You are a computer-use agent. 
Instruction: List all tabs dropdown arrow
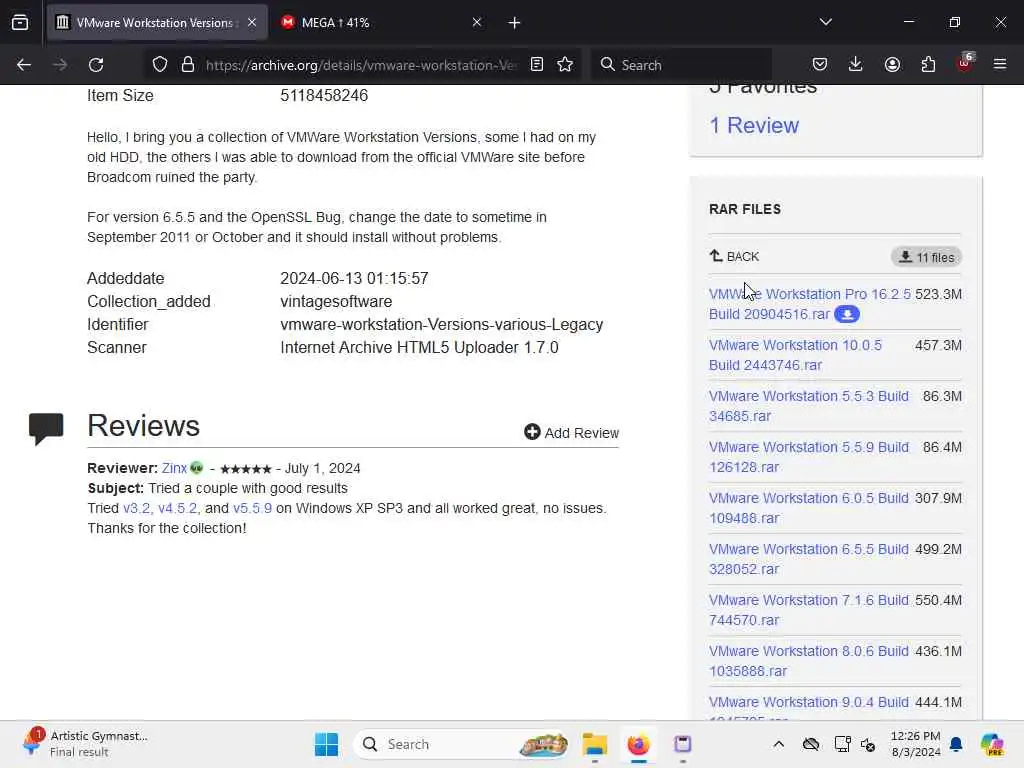(826, 22)
